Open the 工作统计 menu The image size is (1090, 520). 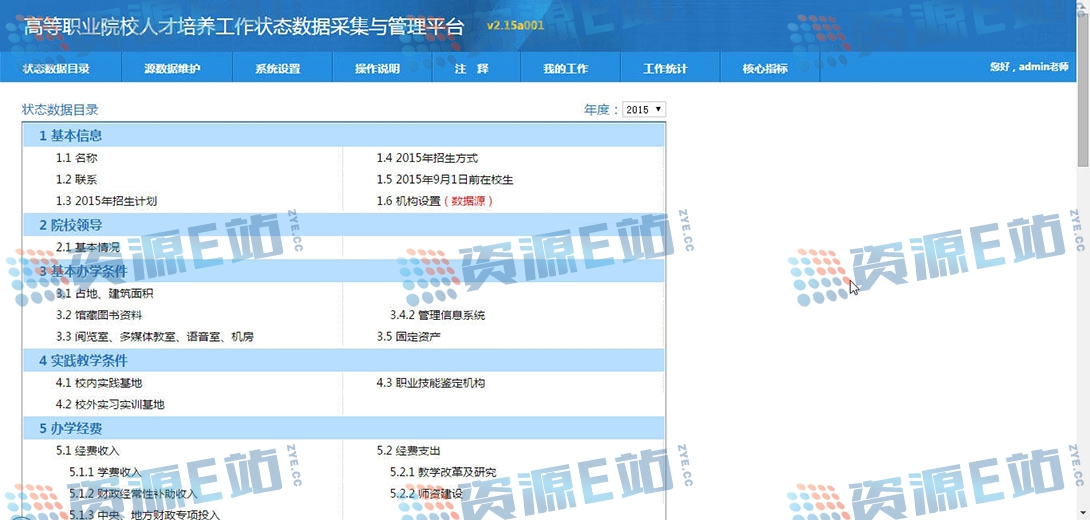tap(665, 69)
